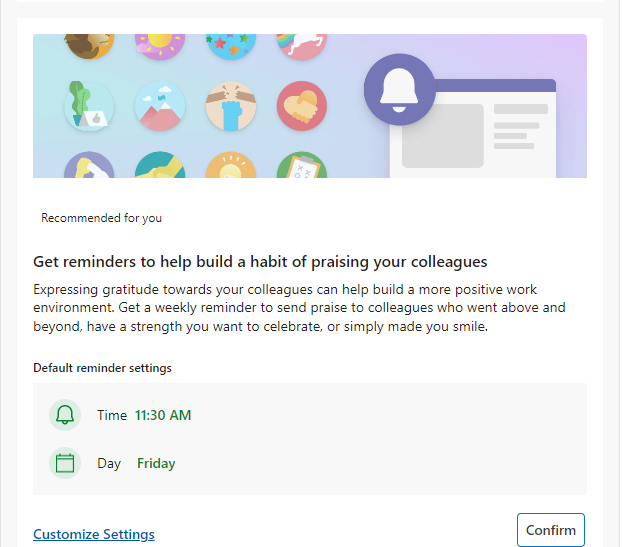This screenshot has height=547, width=622.
Task: Open Customize Settings link
Action: coord(94,534)
